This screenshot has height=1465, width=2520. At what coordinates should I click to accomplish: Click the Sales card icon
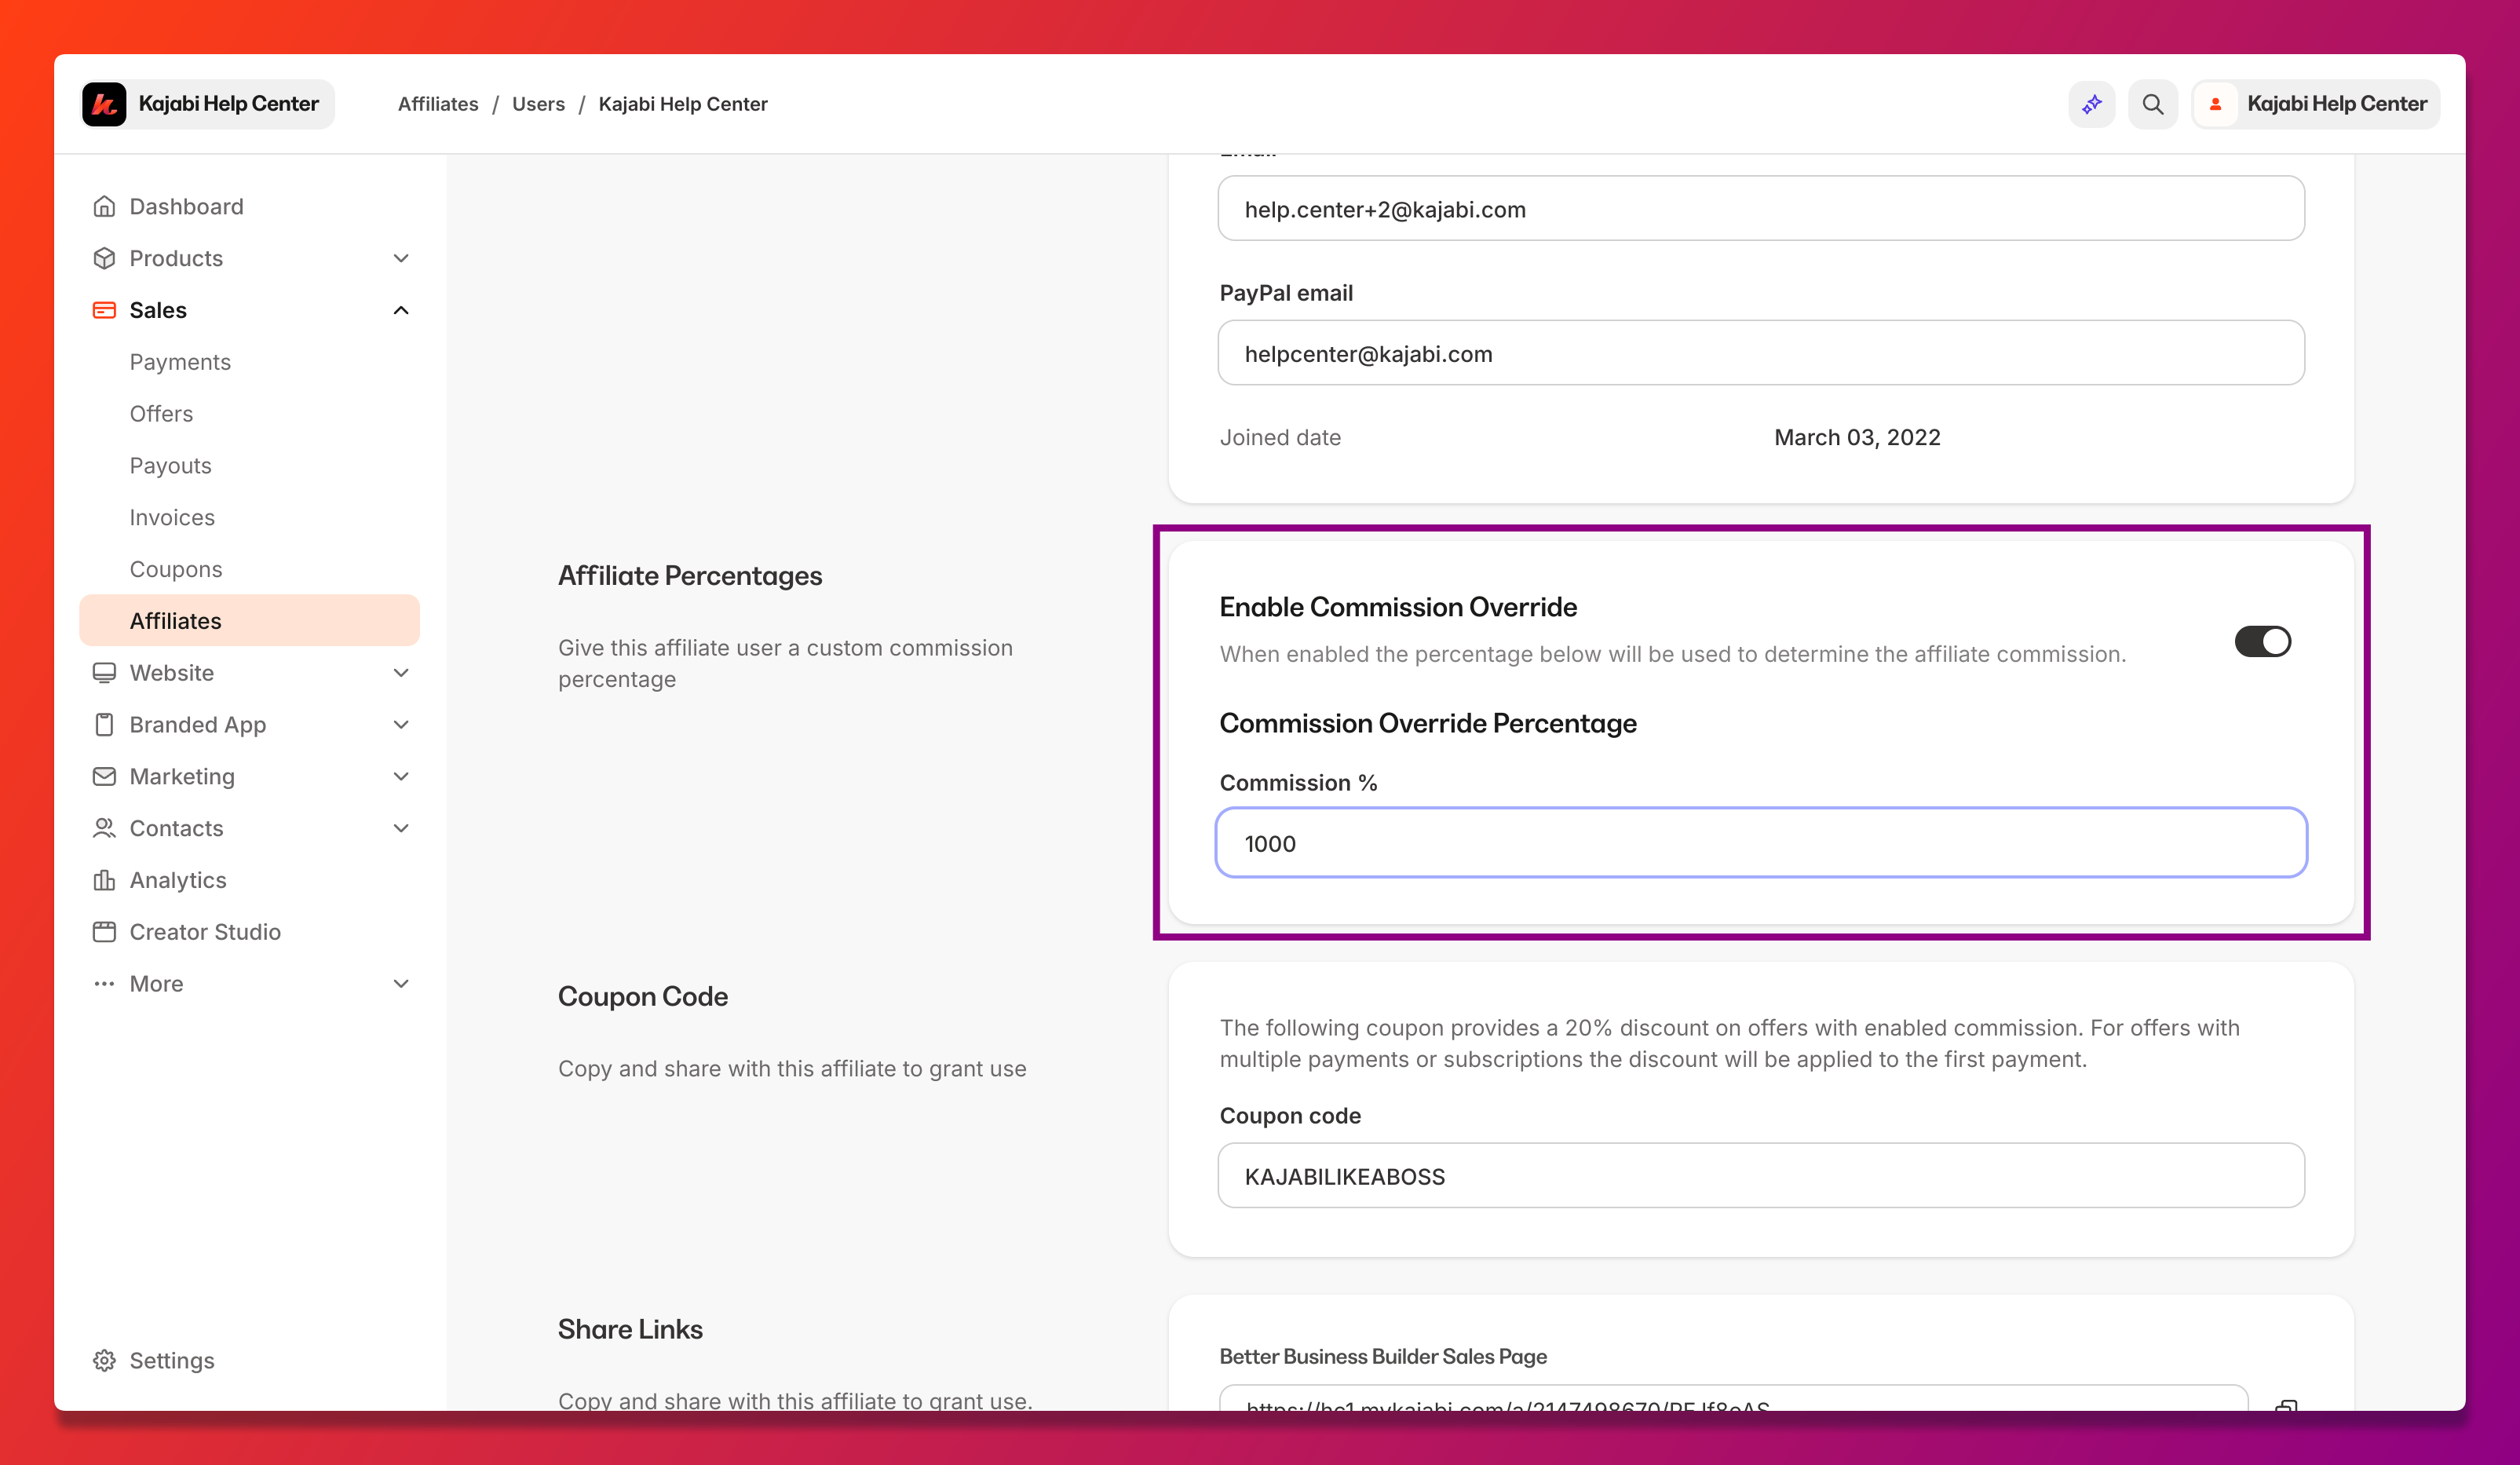104,310
